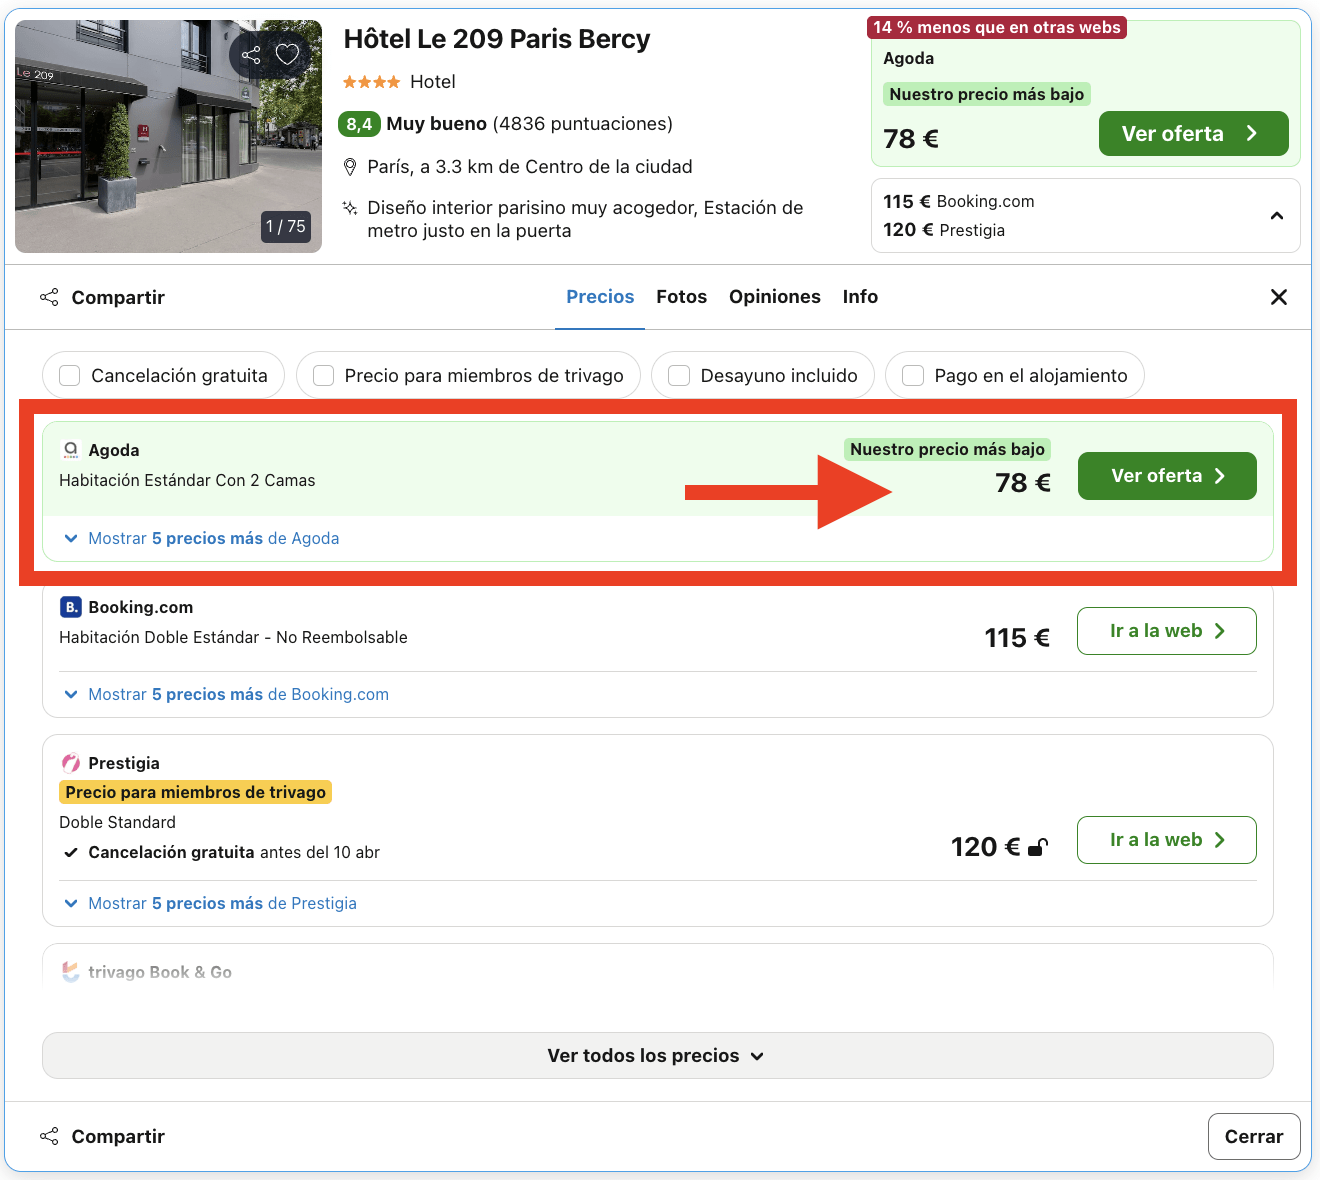Screen dimensions: 1320x1180
Task: Click Cancelación gratuita antes del 10 abr
Action: (234, 853)
